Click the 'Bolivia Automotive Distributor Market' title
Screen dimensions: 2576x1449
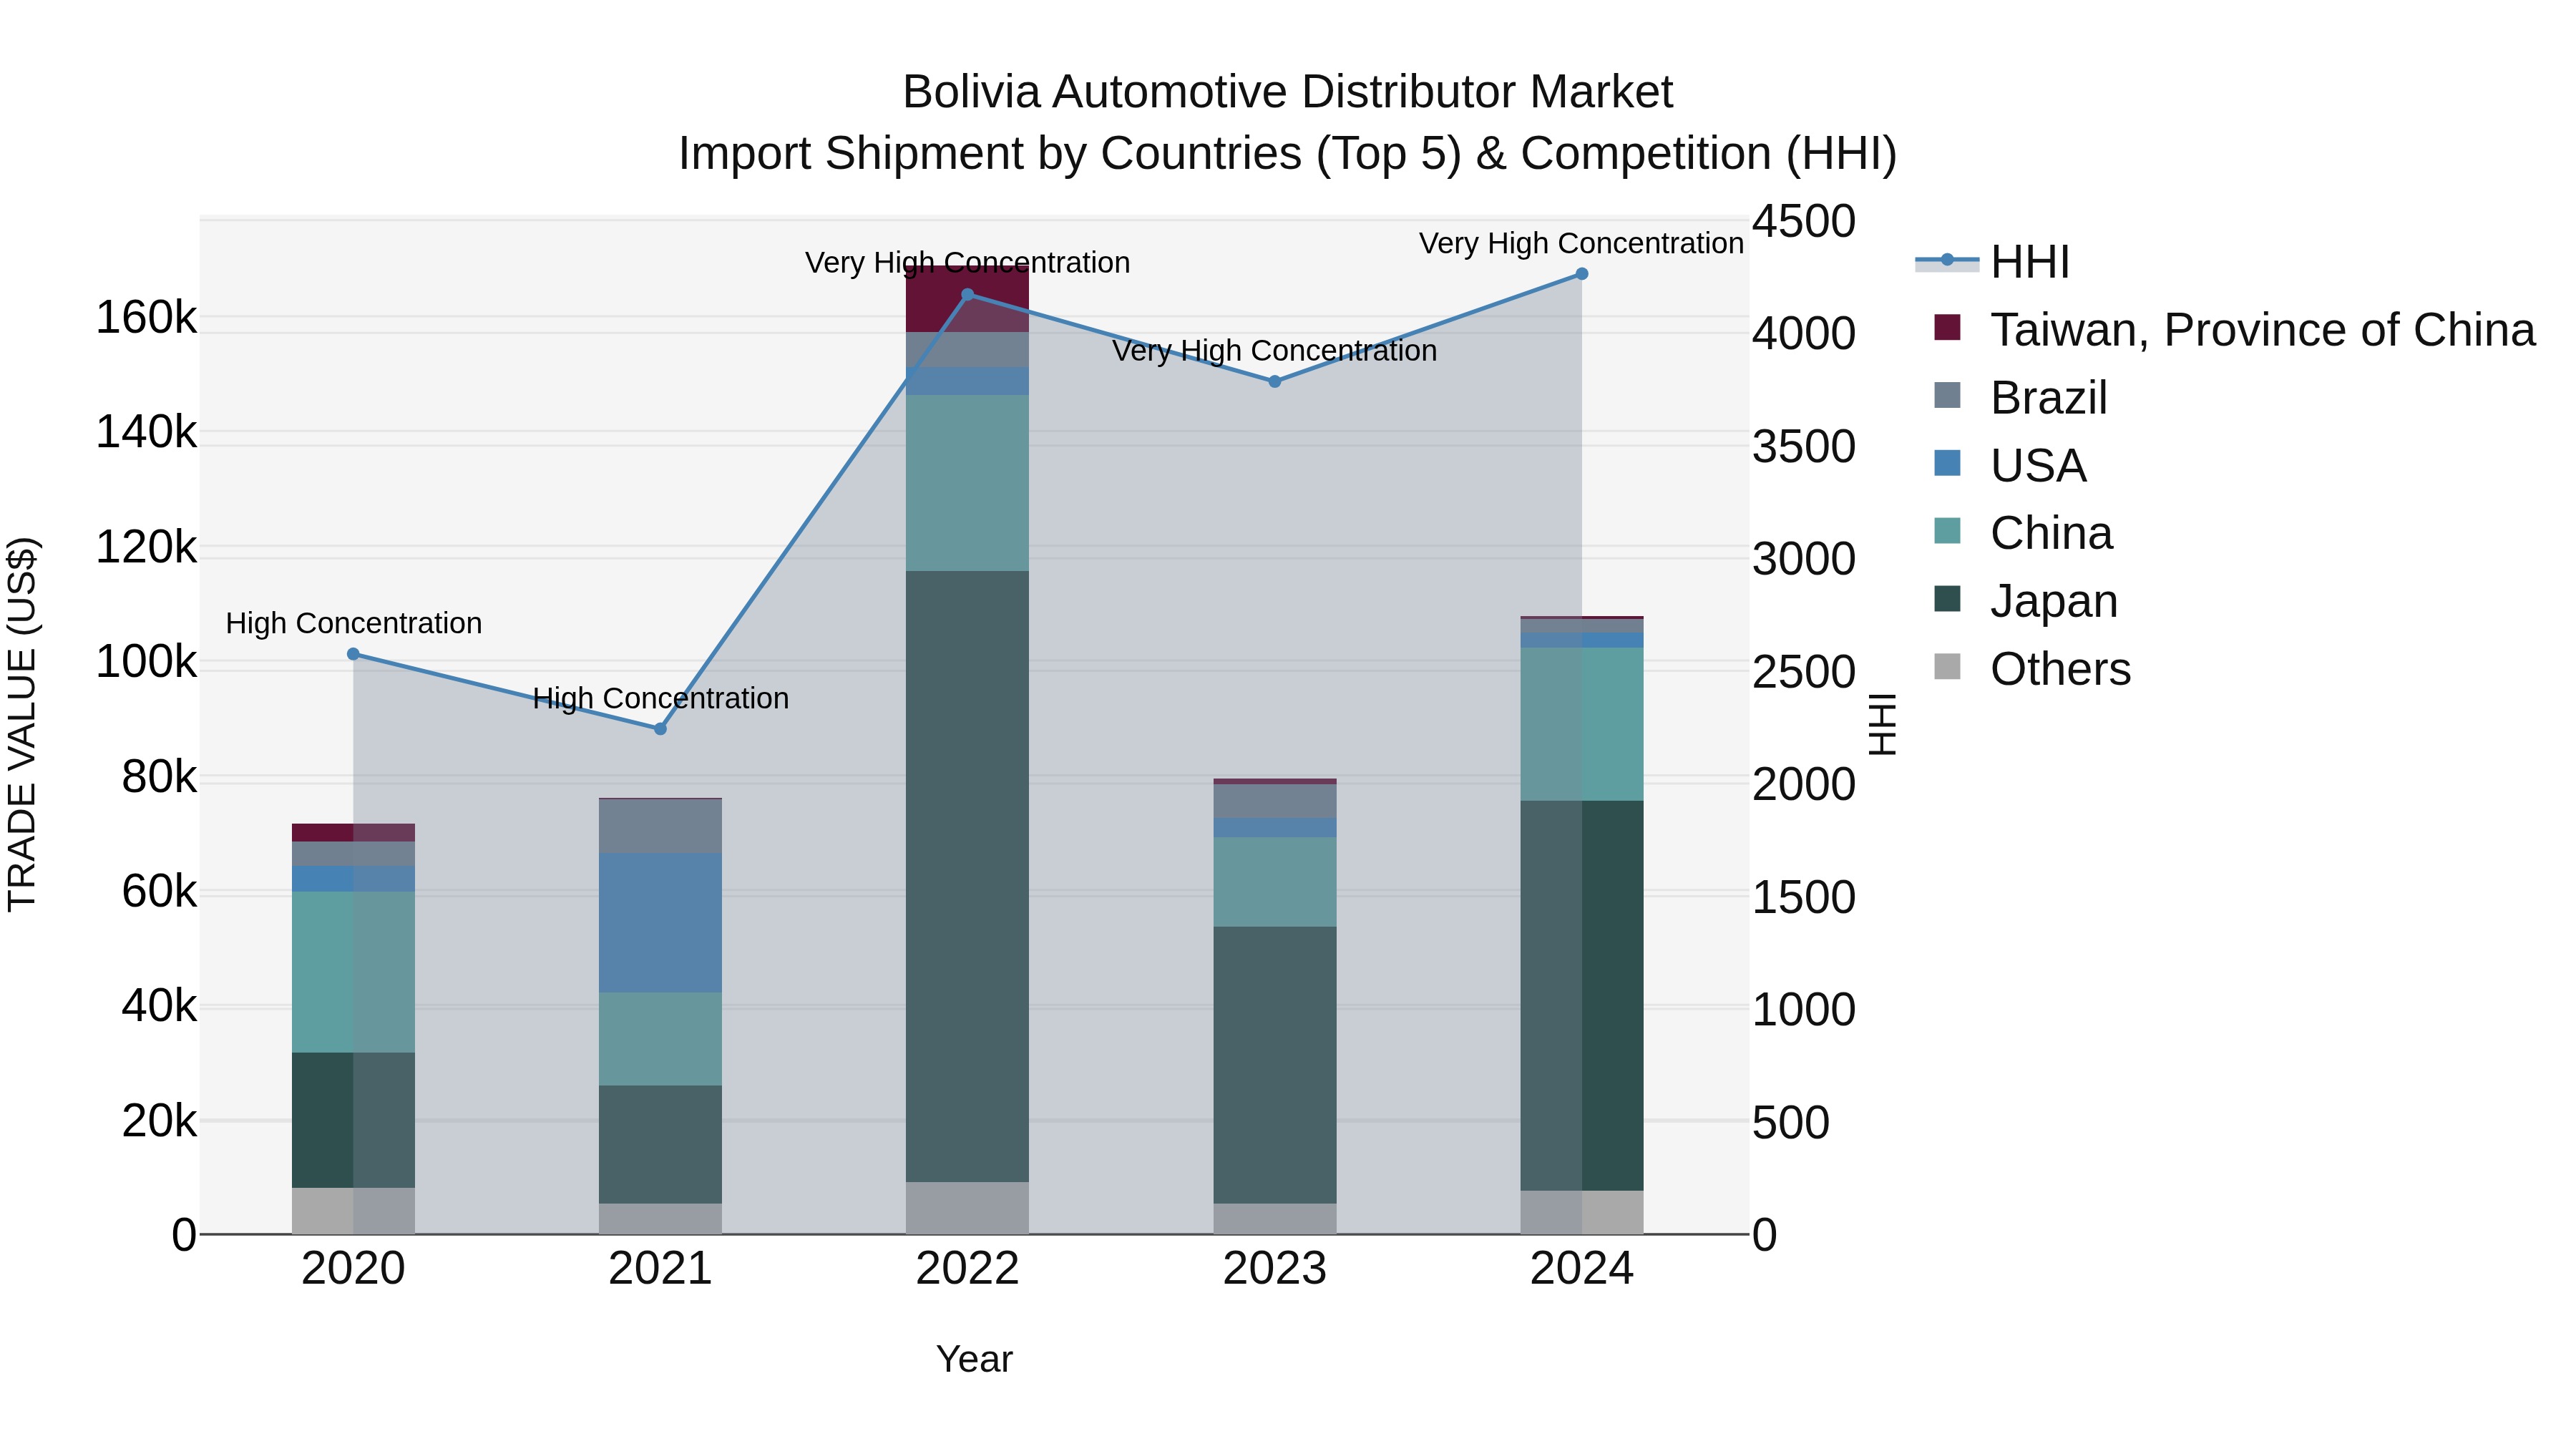coord(1287,92)
